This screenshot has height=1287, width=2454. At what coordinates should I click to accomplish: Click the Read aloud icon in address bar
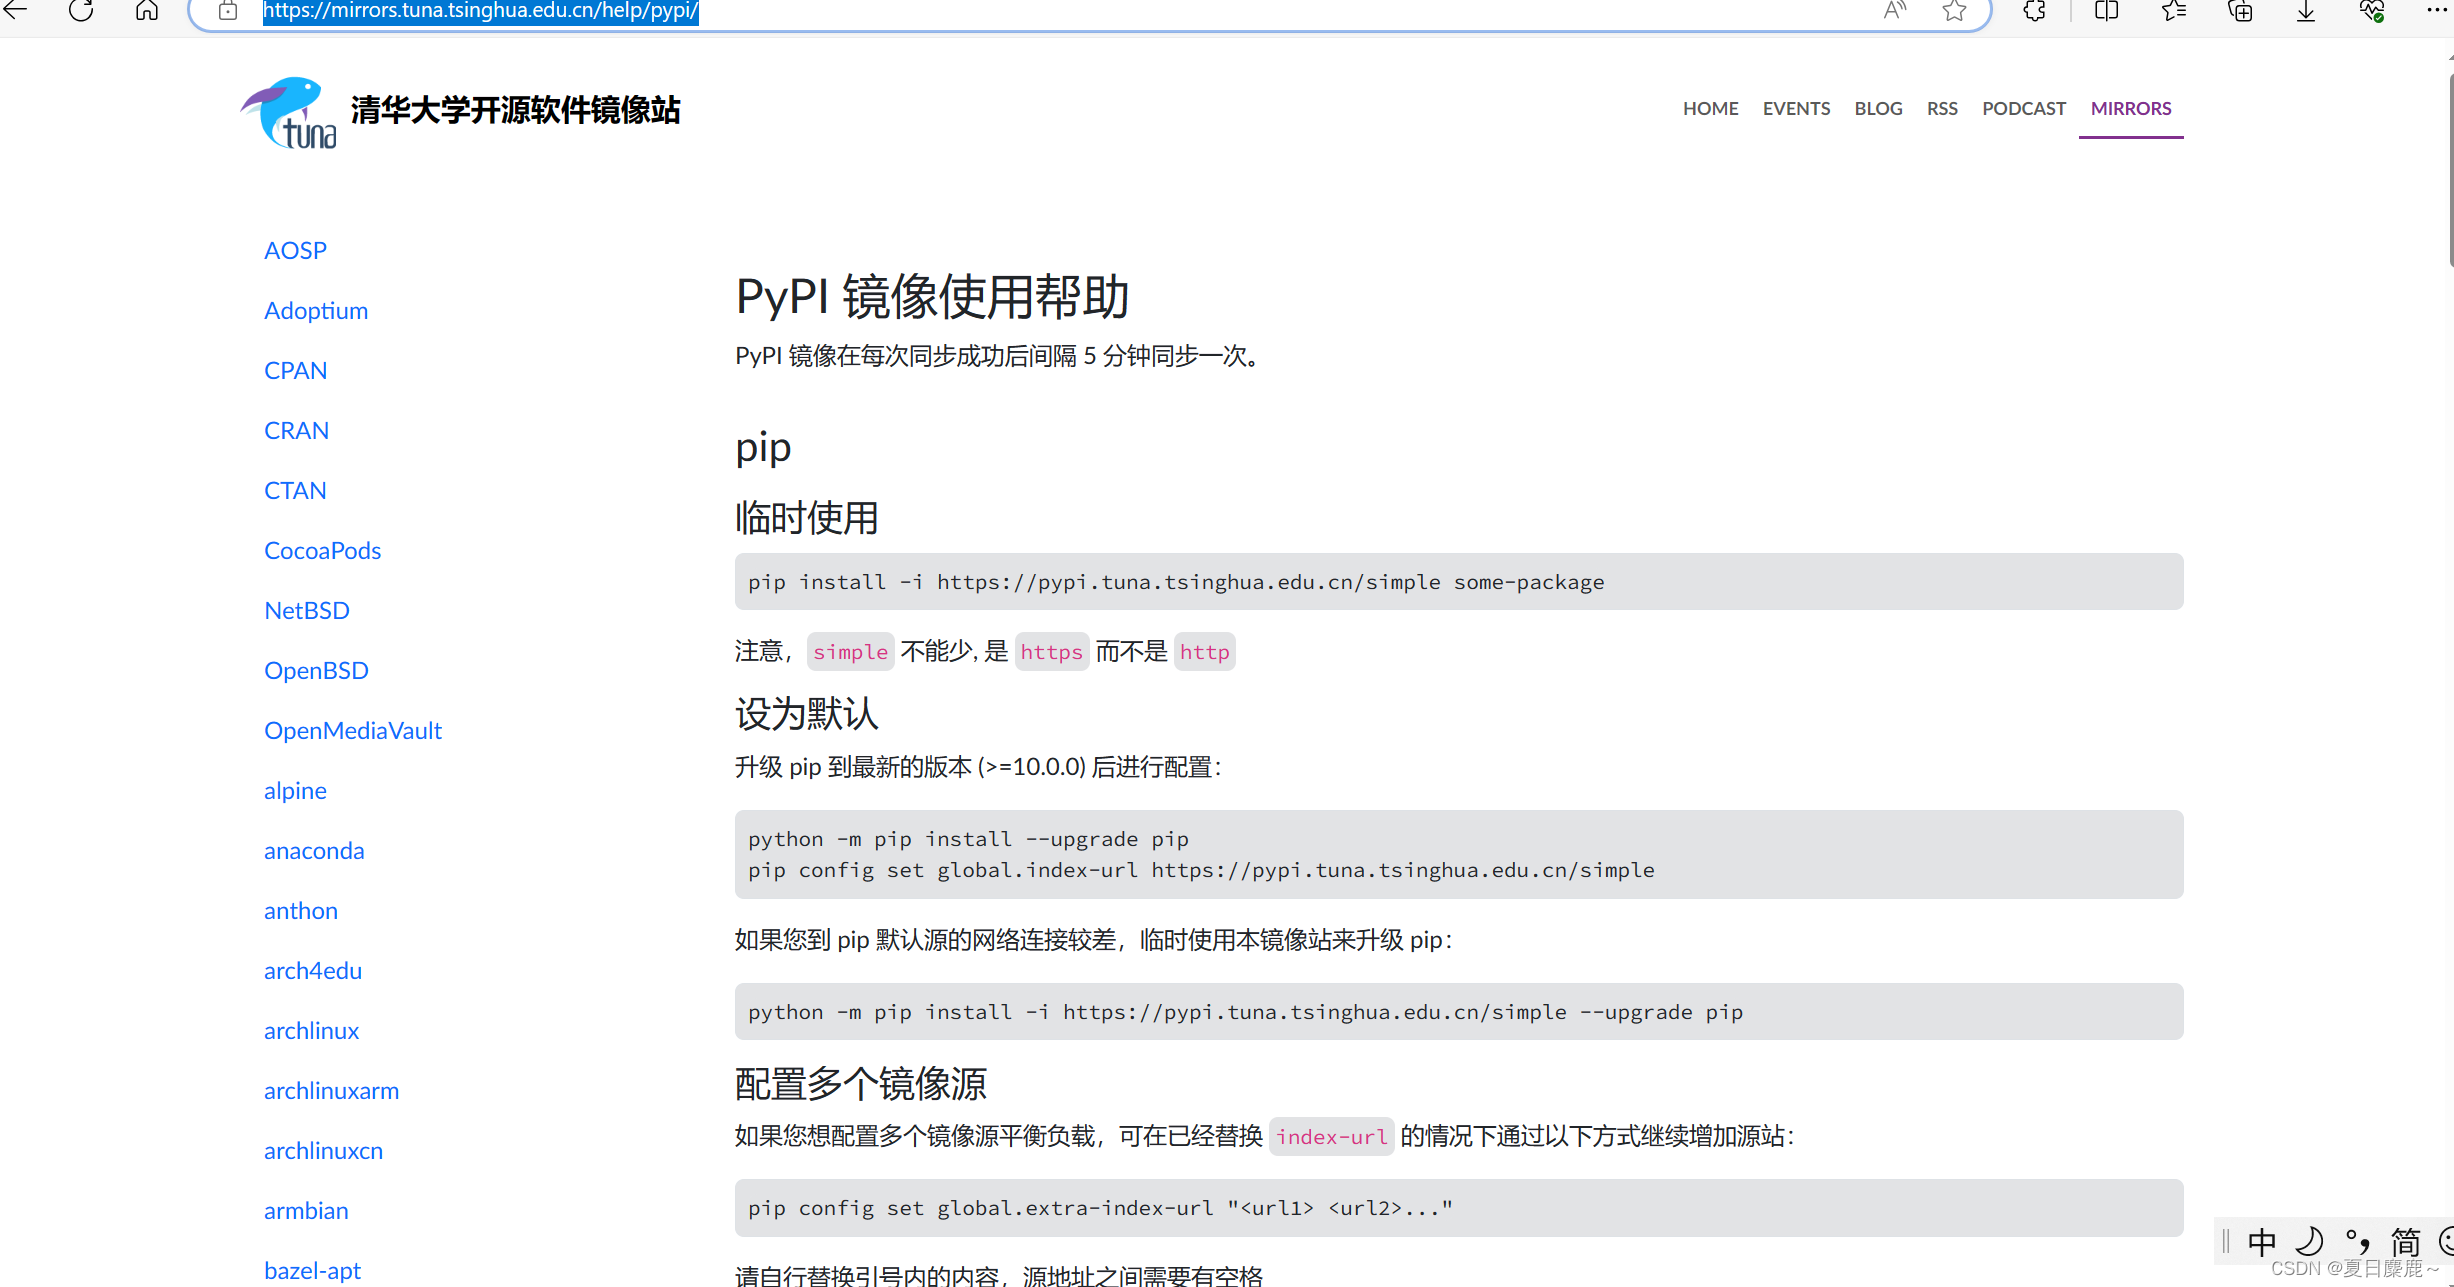point(1894,11)
